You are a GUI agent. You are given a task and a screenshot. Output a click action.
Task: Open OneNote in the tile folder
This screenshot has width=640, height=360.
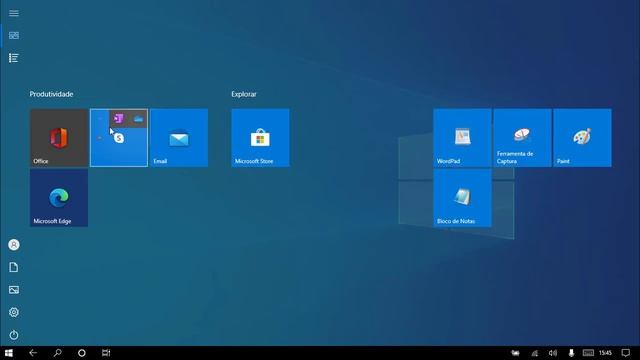point(119,118)
